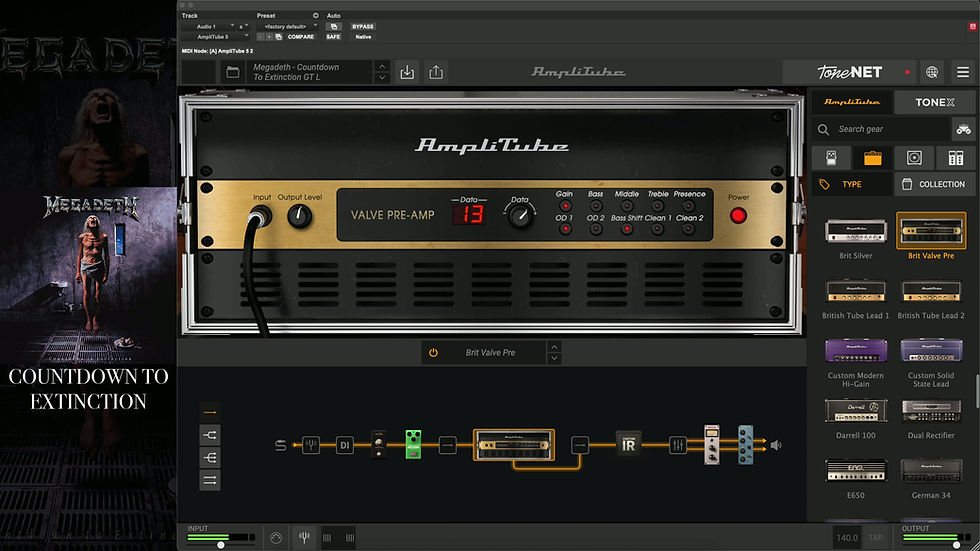Switch to previous amp model chevron

(x=554, y=347)
